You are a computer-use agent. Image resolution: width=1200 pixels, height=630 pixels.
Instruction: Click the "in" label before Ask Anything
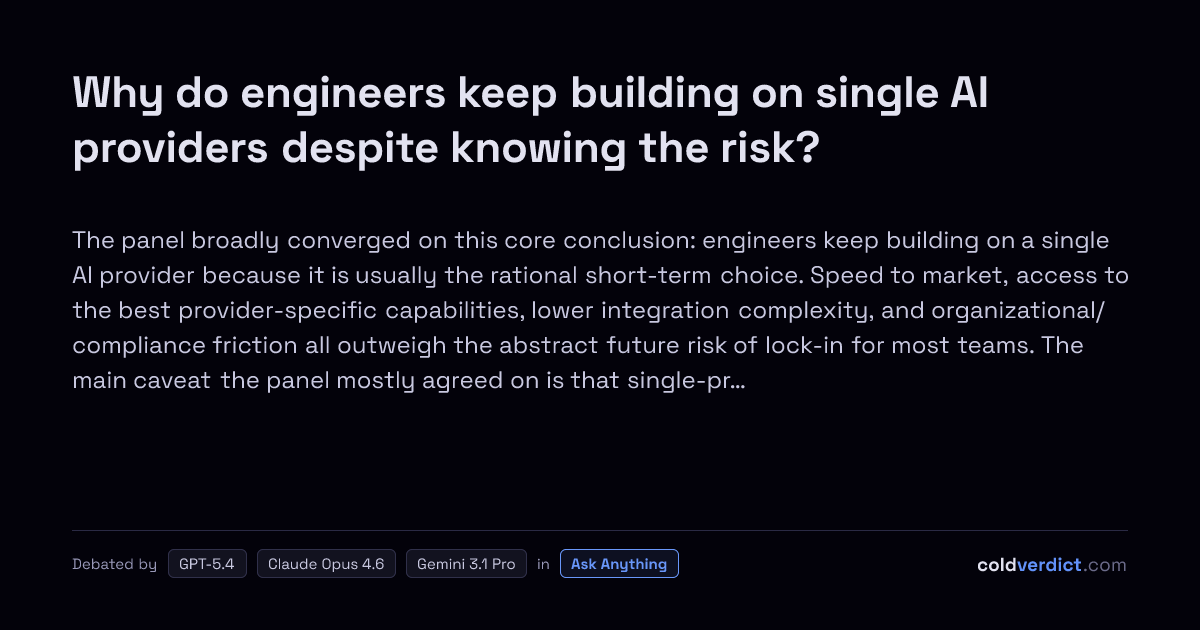[543, 564]
